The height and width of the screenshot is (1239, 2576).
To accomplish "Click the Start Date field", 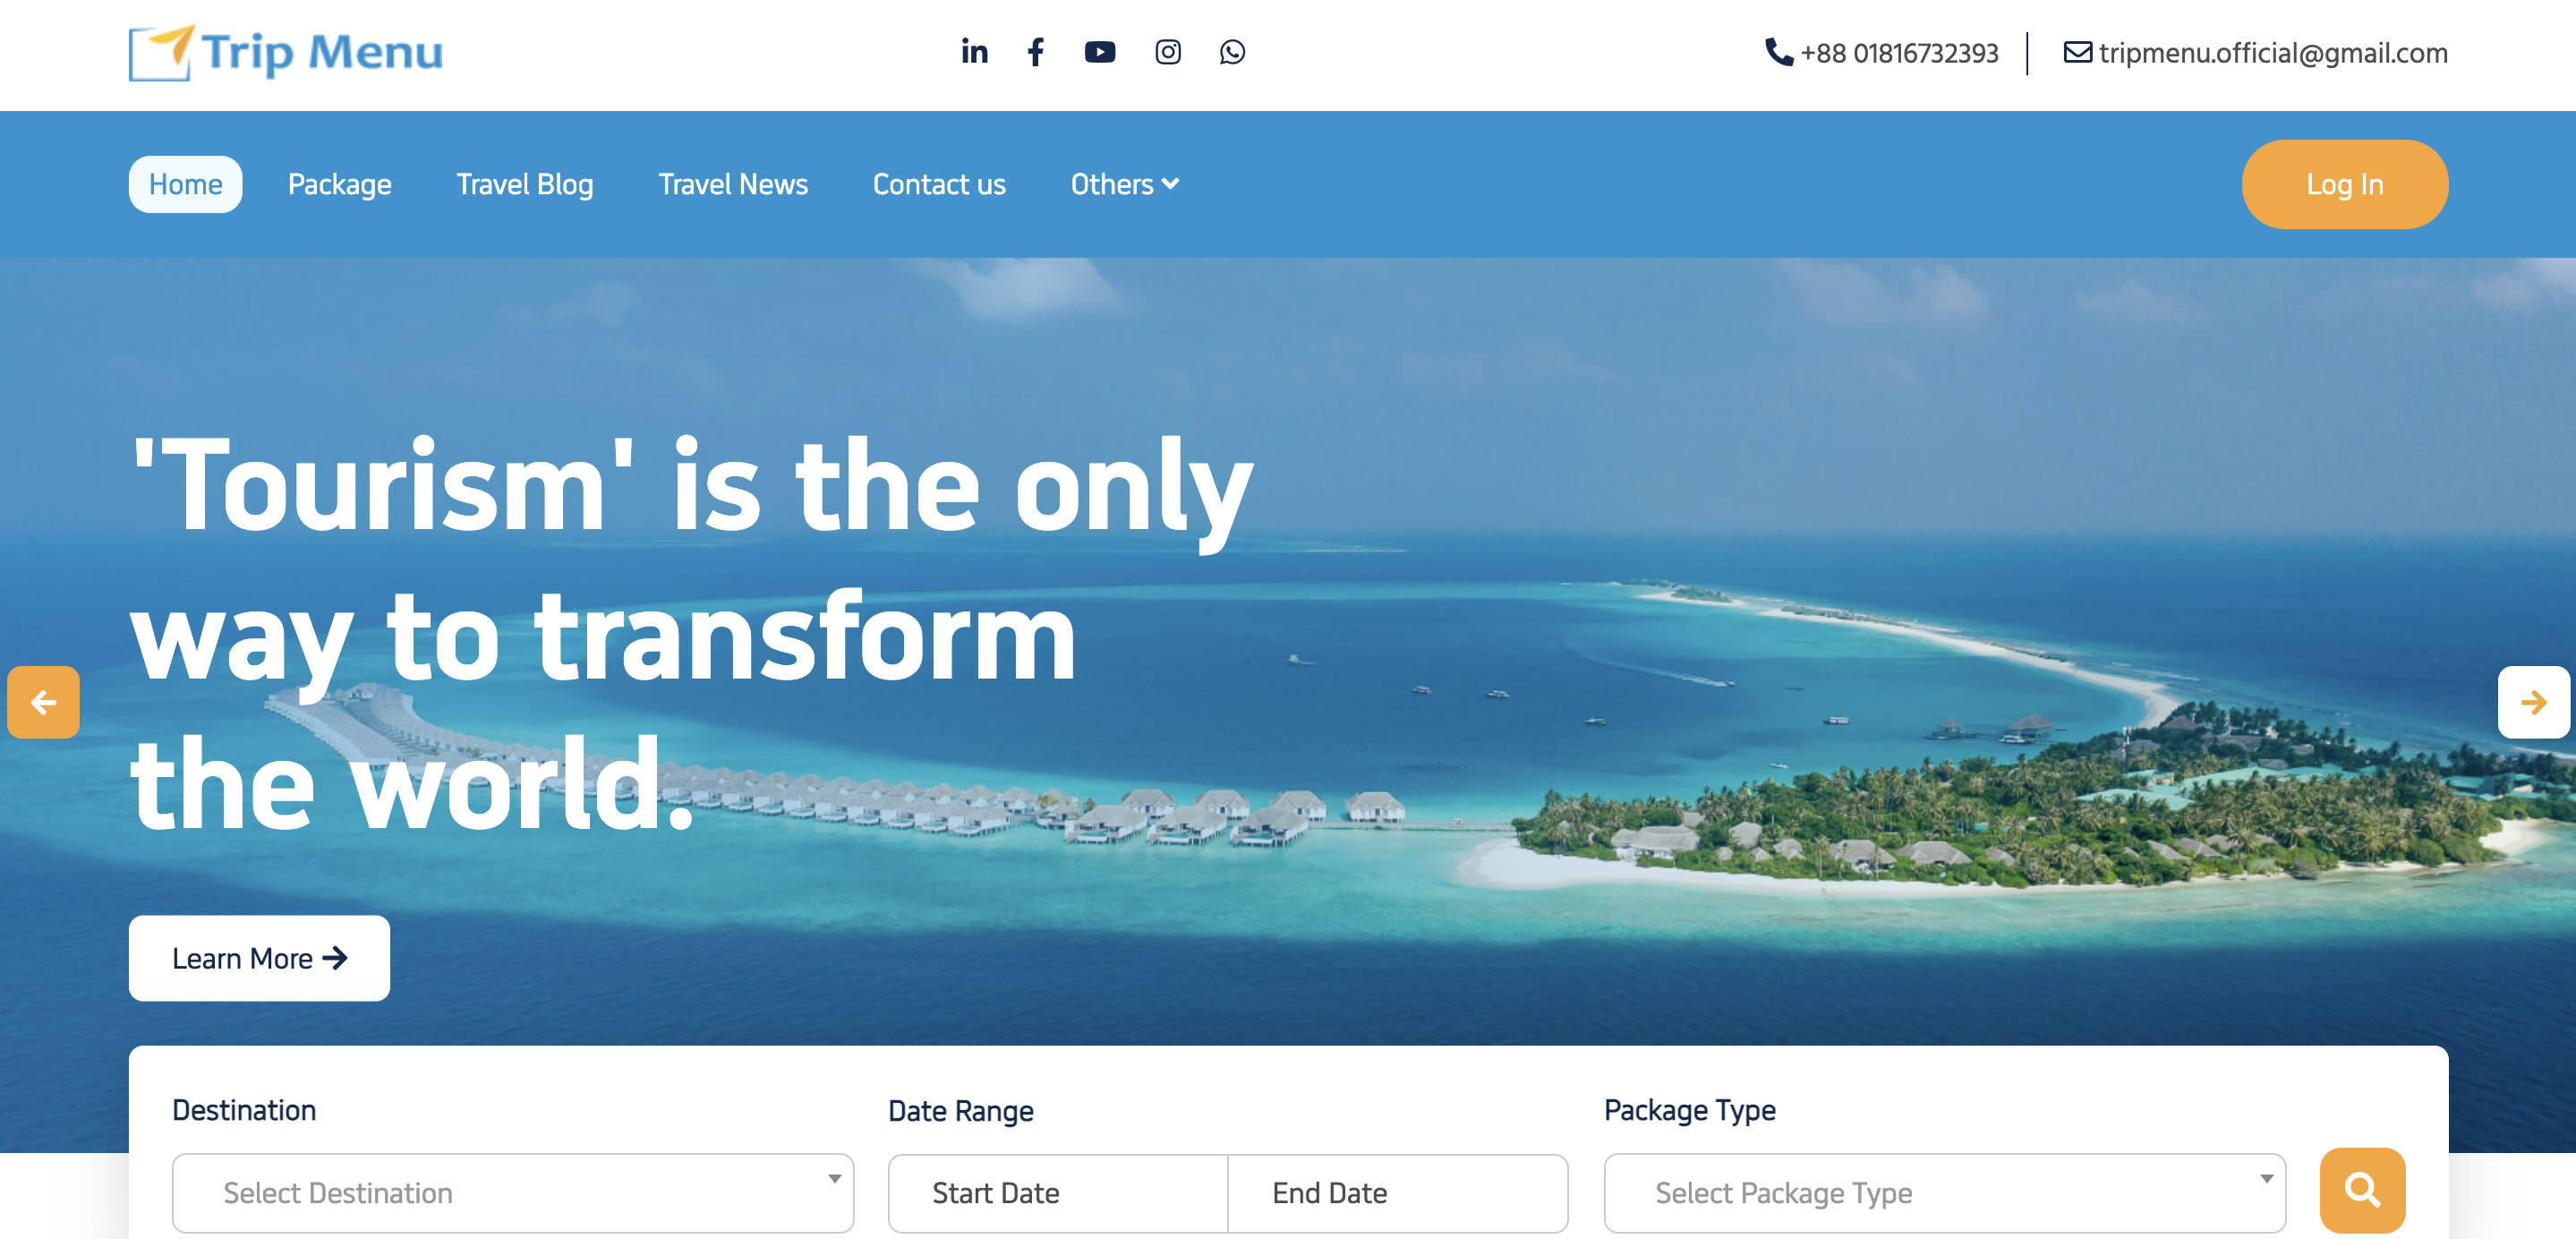I will click(1057, 1192).
